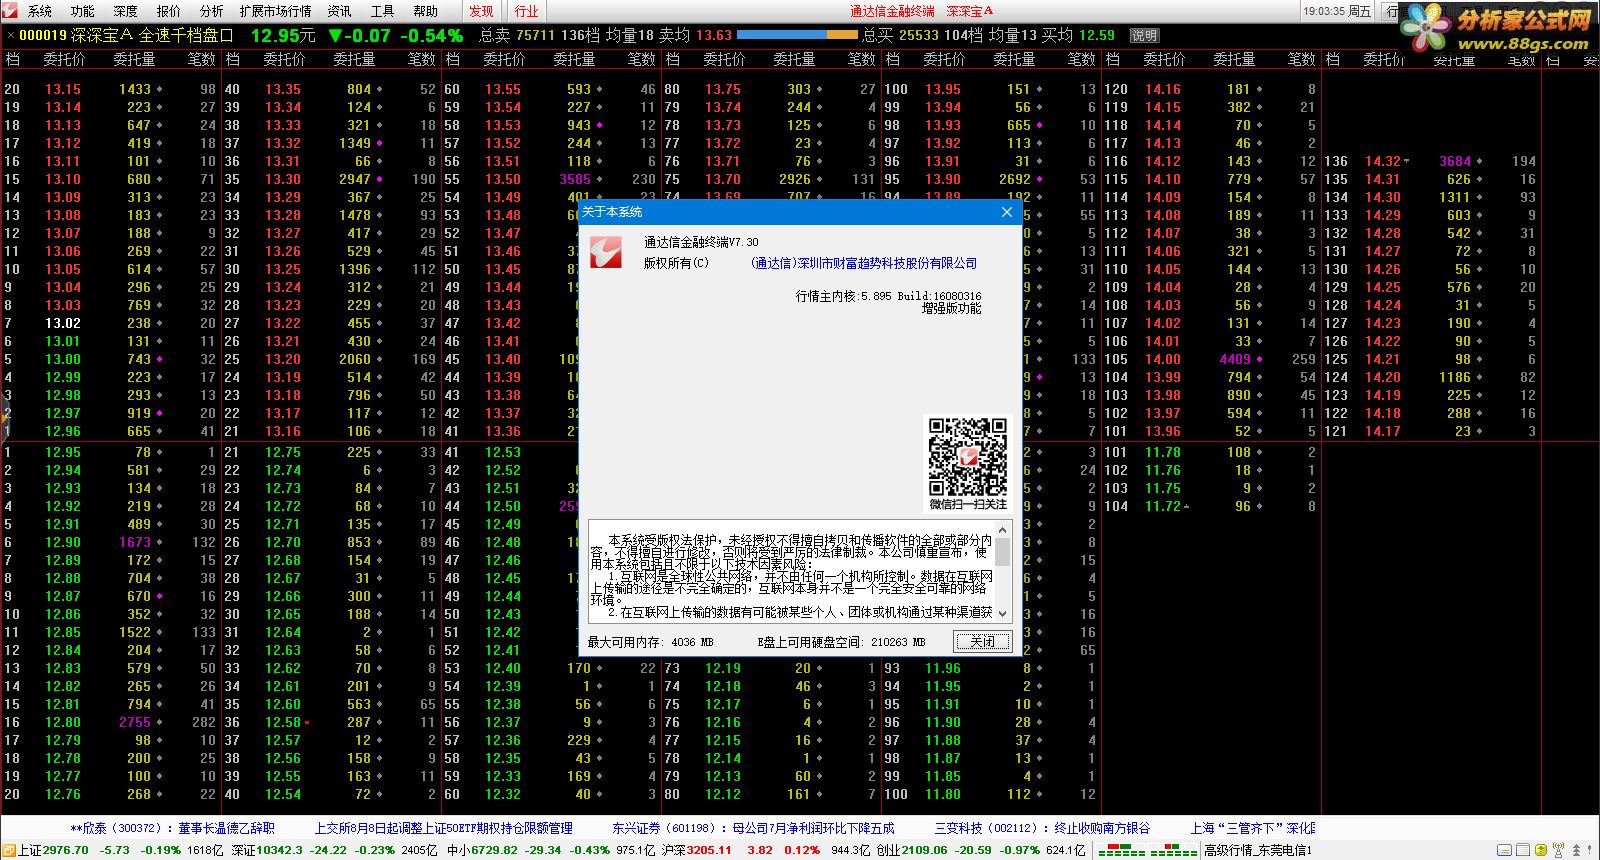This screenshot has height=860, width=1600.
Task: Click the first 委托量 column header
Action: click(133, 60)
